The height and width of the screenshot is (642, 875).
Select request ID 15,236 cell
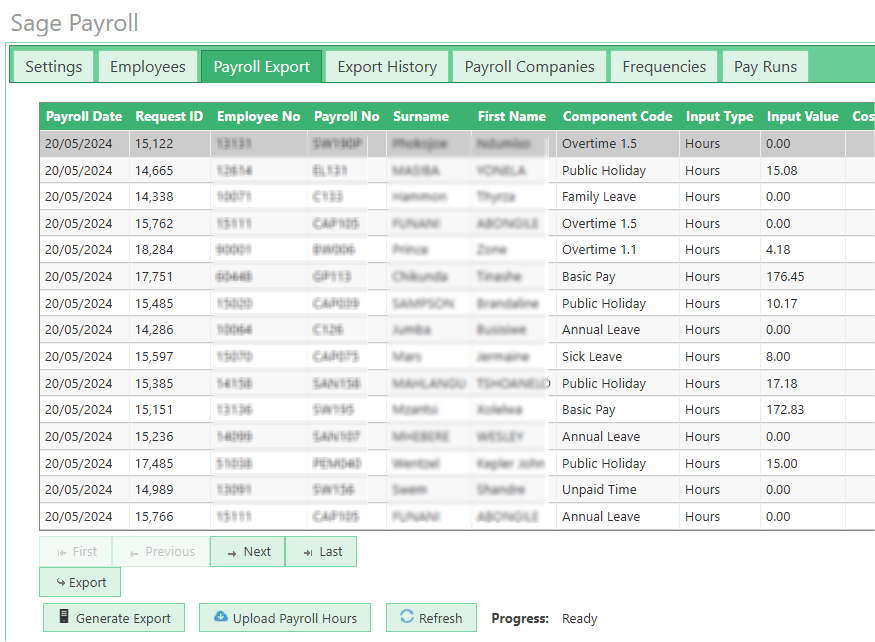coord(170,437)
